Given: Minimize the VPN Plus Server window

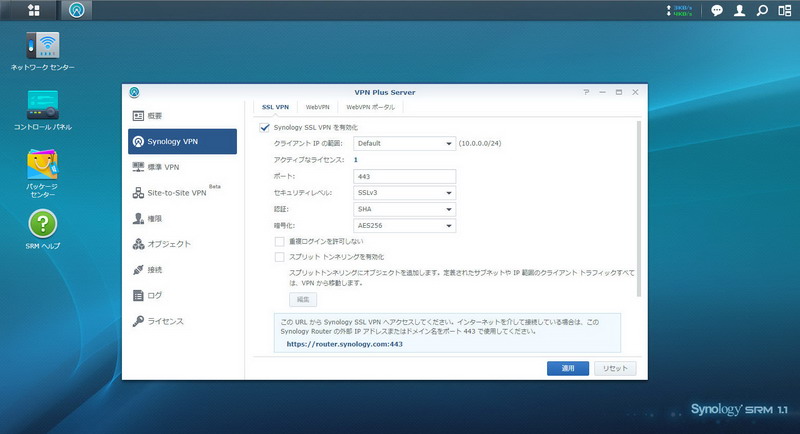Looking at the screenshot, I should tap(603, 92).
